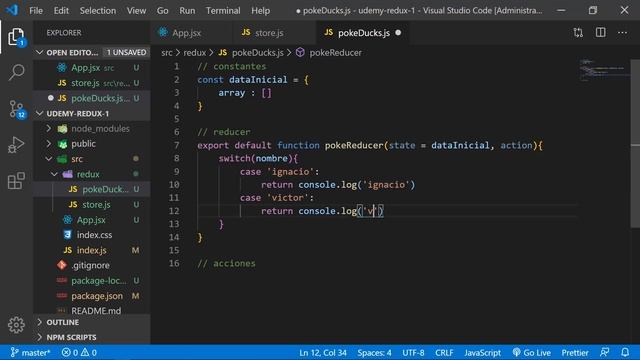The image size is (640, 360).
Task: Click the Go Live broadcast button
Action: point(531,352)
